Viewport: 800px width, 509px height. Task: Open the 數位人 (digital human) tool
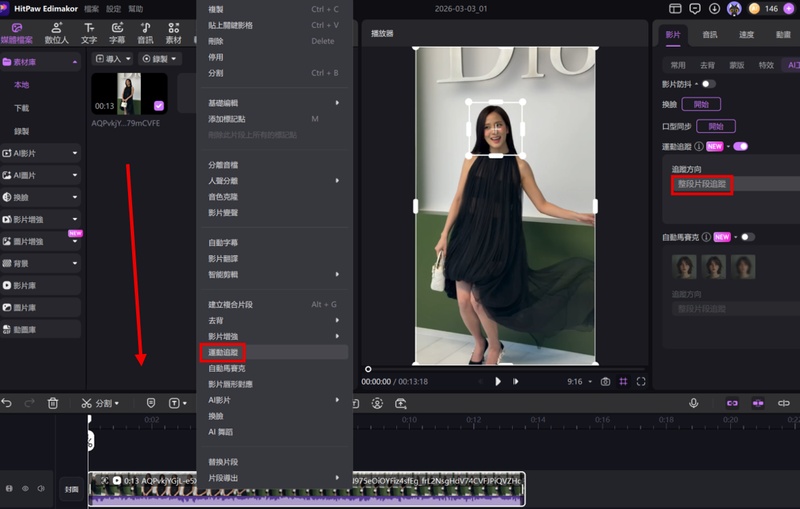click(x=55, y=32)
